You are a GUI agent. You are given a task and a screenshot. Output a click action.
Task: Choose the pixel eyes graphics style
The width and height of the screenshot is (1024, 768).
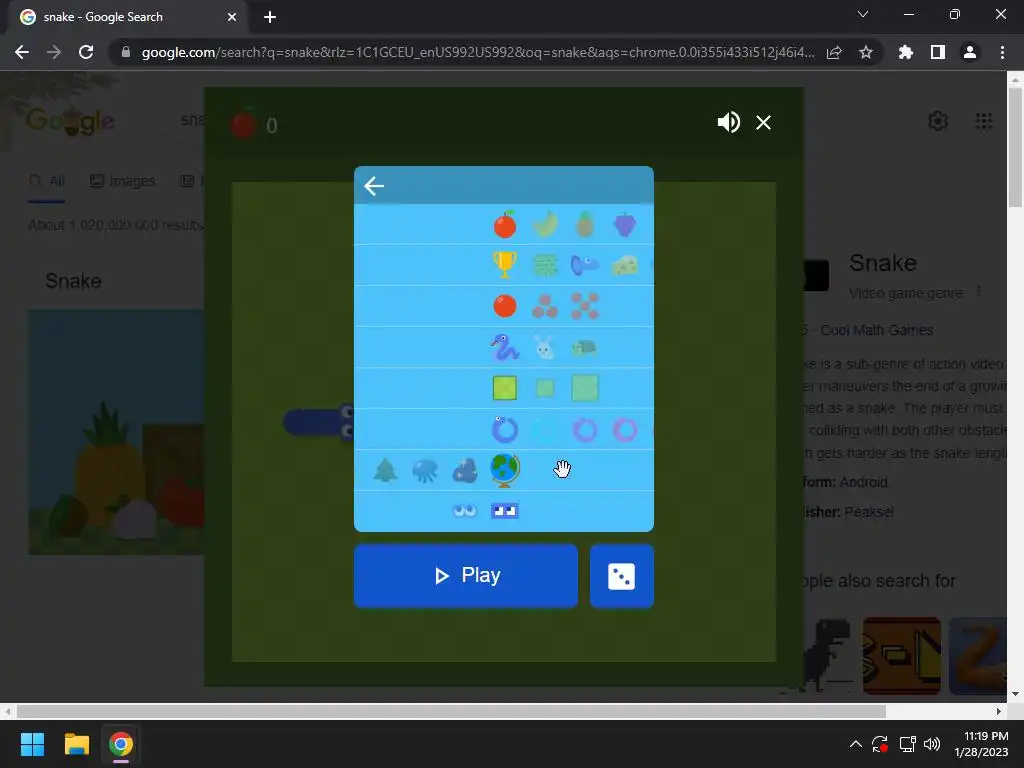505,511
